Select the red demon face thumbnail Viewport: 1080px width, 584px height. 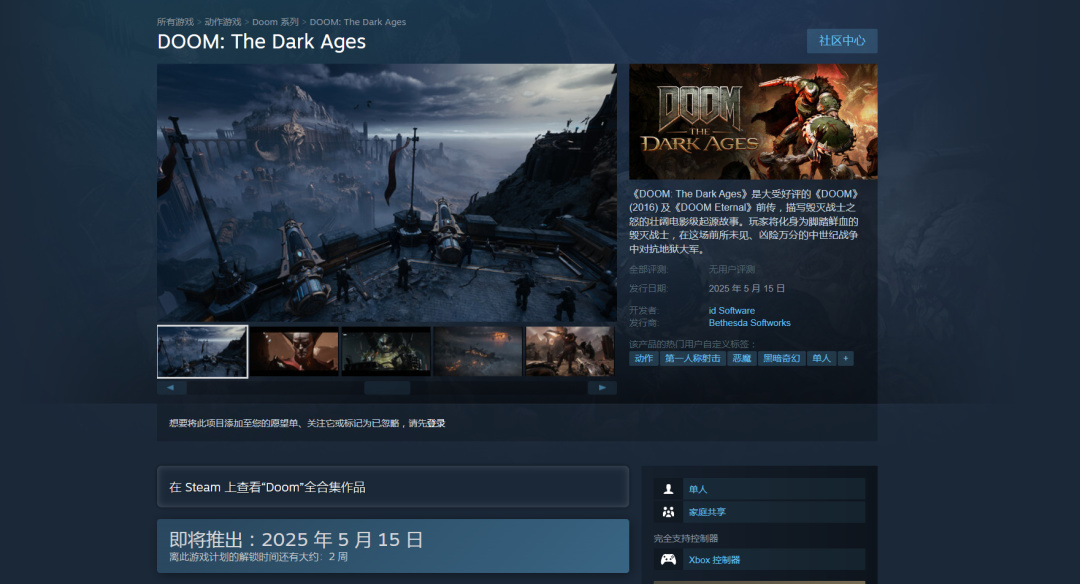tap(294, 352)
